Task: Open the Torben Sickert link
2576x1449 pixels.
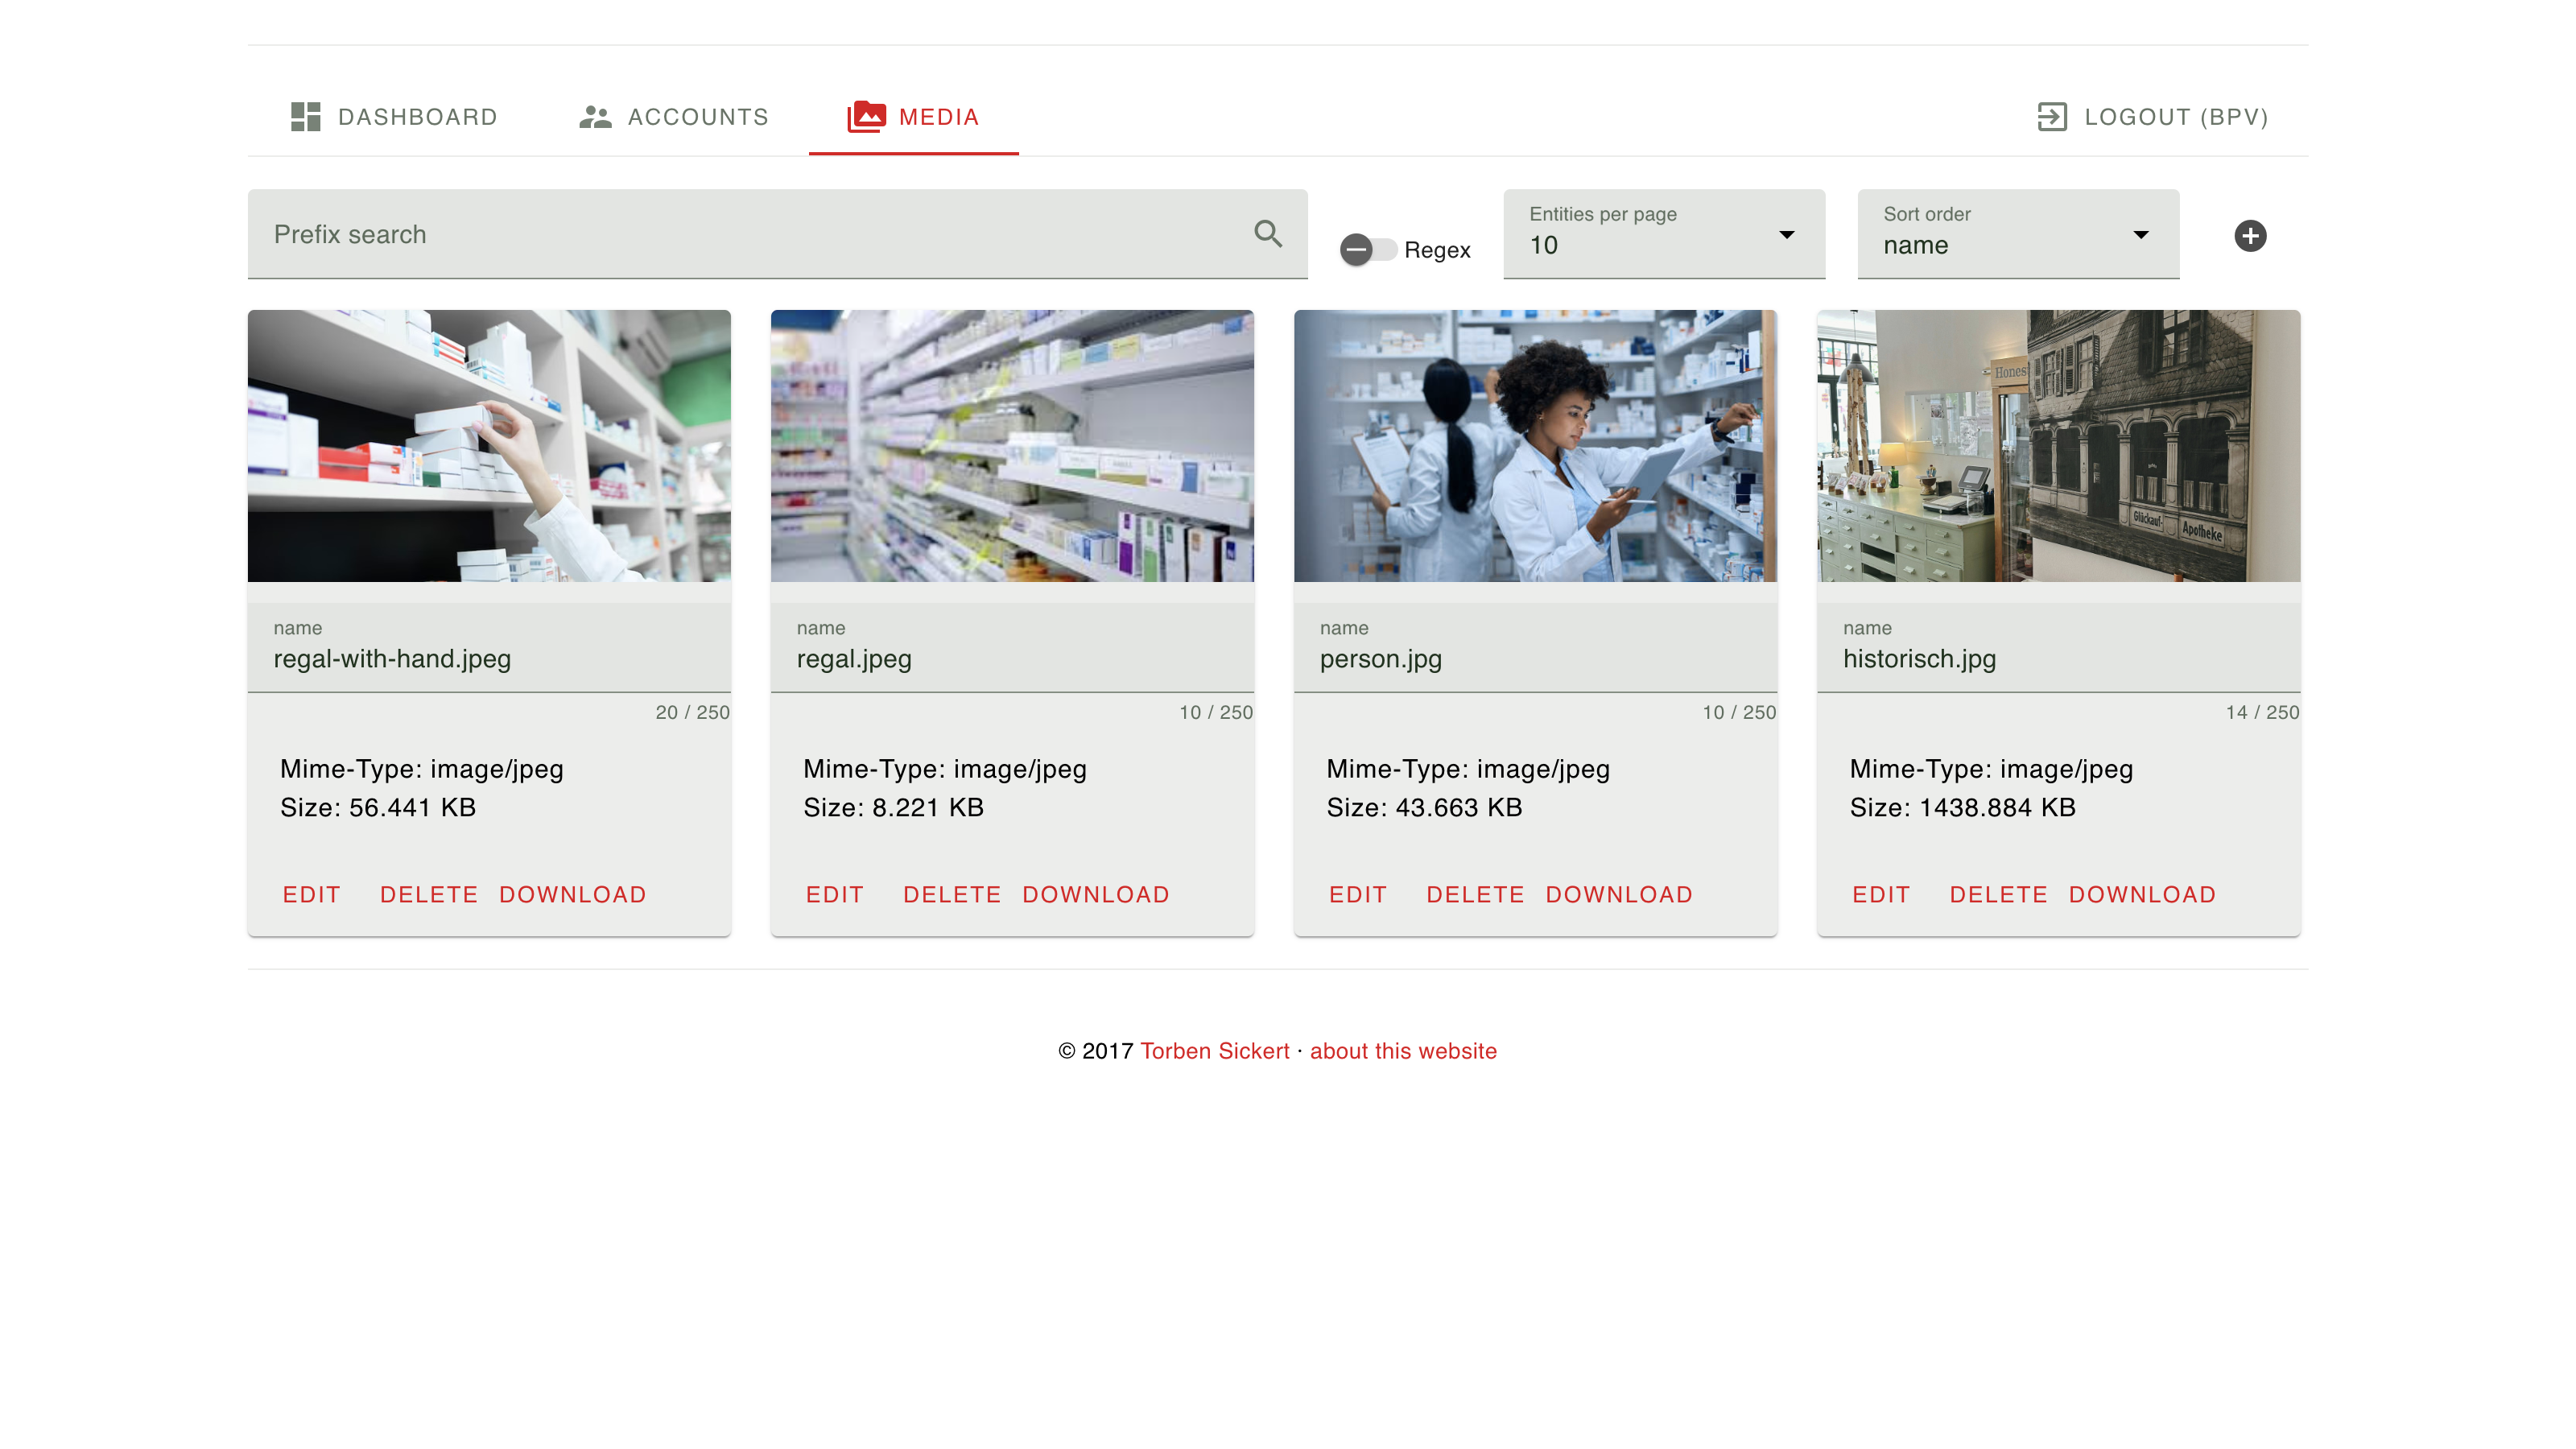Action: (x=1214, y=1050)
